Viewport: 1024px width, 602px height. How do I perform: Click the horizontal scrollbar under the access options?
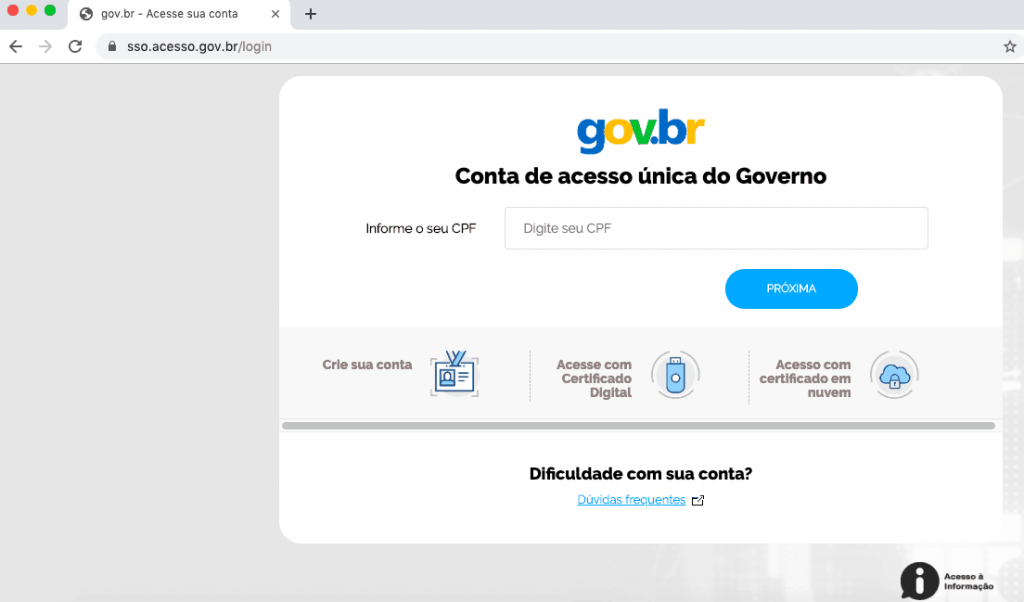click(x=638, y=426)
